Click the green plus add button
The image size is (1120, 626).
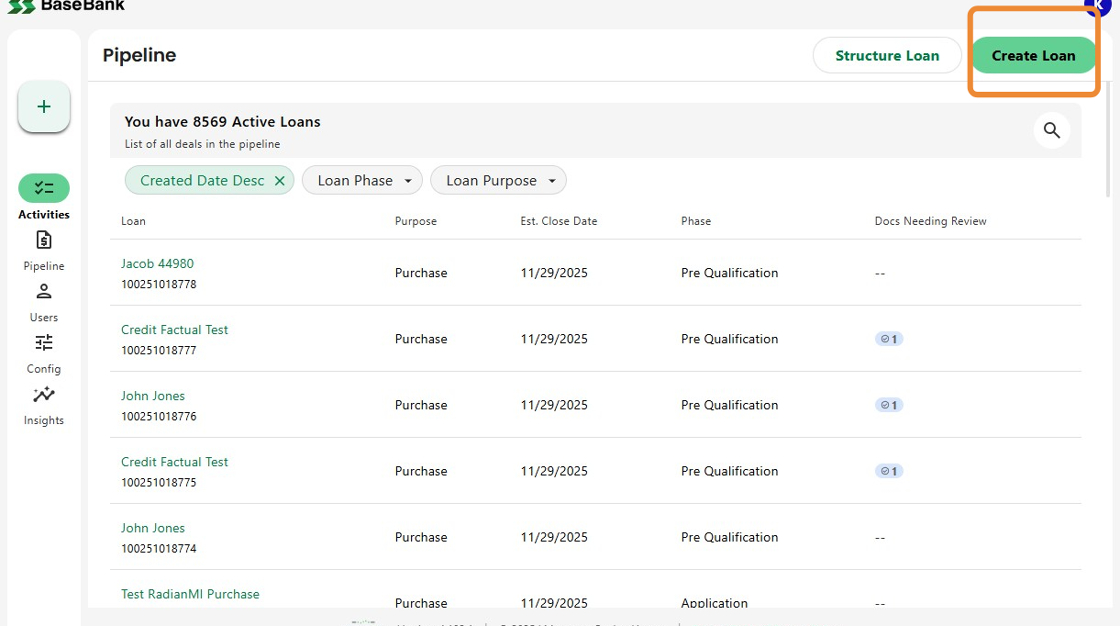tap(44, 107)
